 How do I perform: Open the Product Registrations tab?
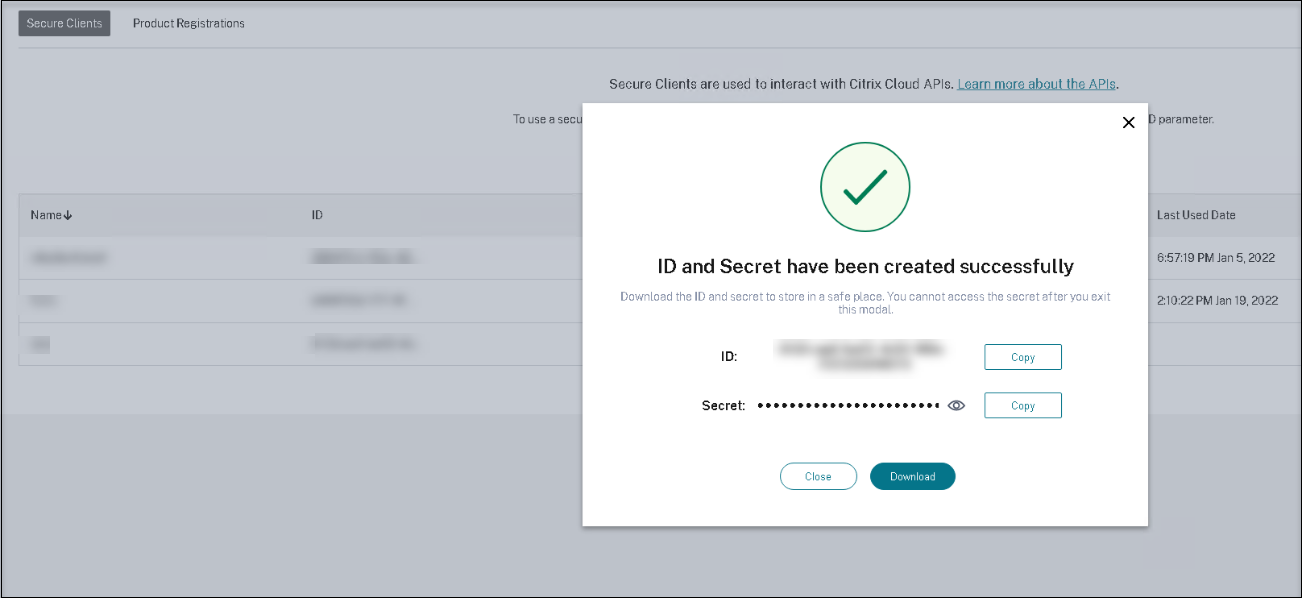(189, 23)
